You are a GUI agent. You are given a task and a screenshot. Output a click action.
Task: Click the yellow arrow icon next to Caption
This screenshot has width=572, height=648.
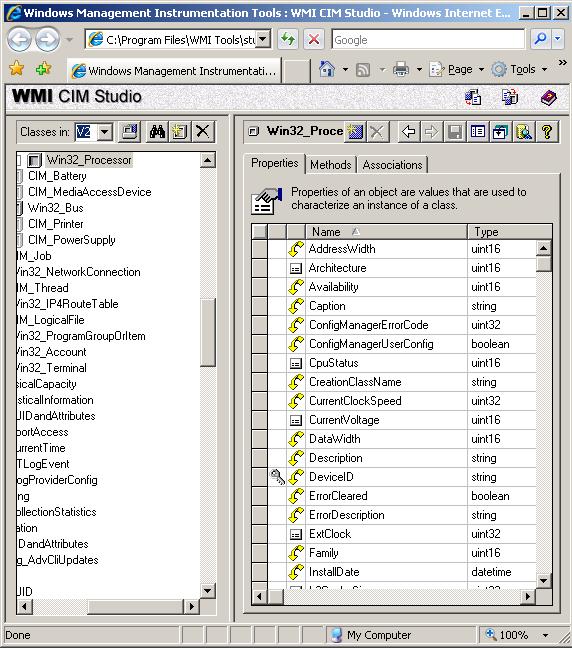click(296, 306)
